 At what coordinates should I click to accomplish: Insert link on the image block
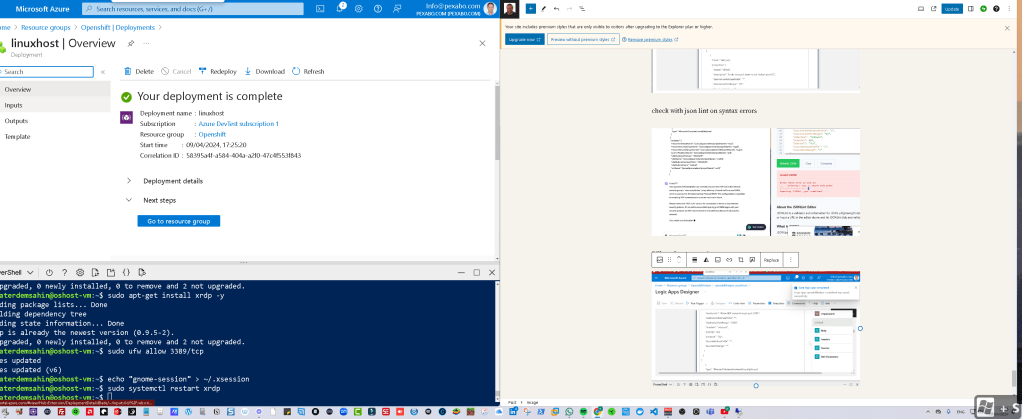[x=729, y=259]
